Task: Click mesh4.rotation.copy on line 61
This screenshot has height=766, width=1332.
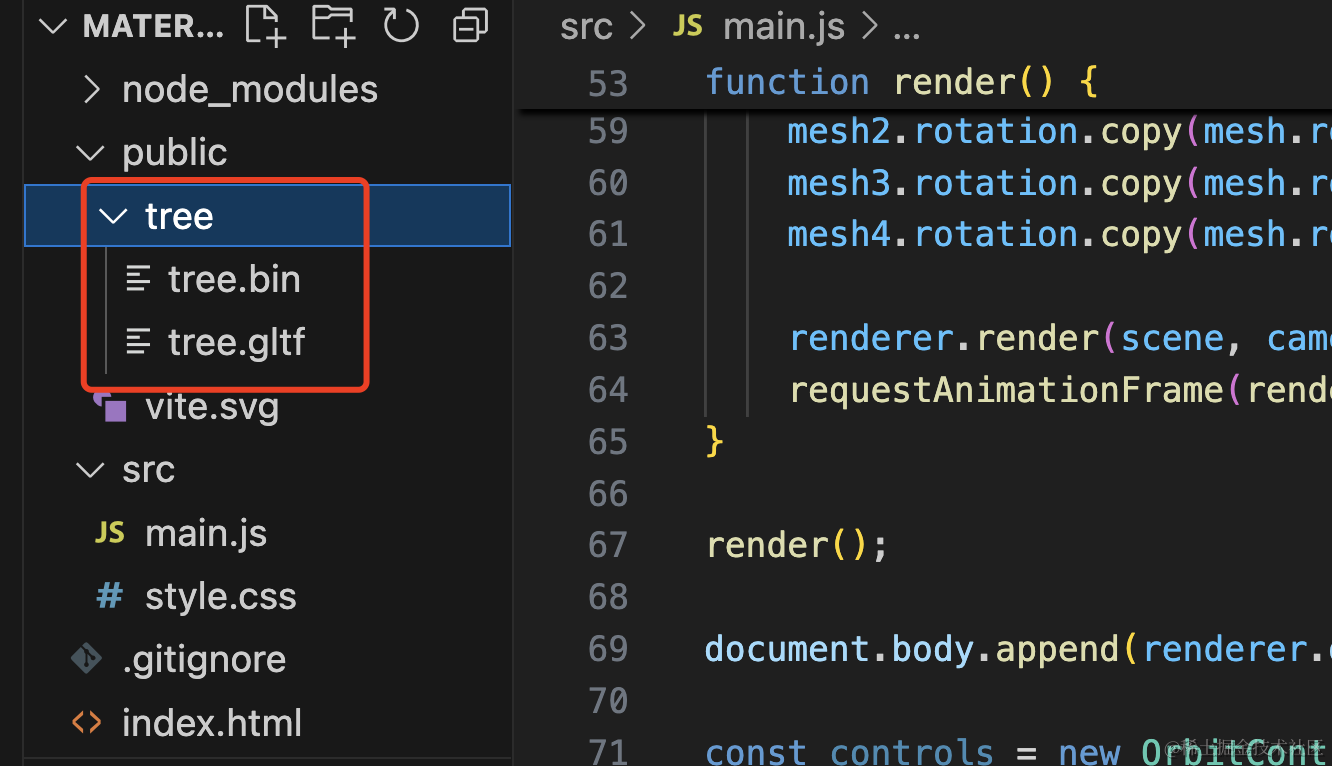Action: tap(984, 235)
